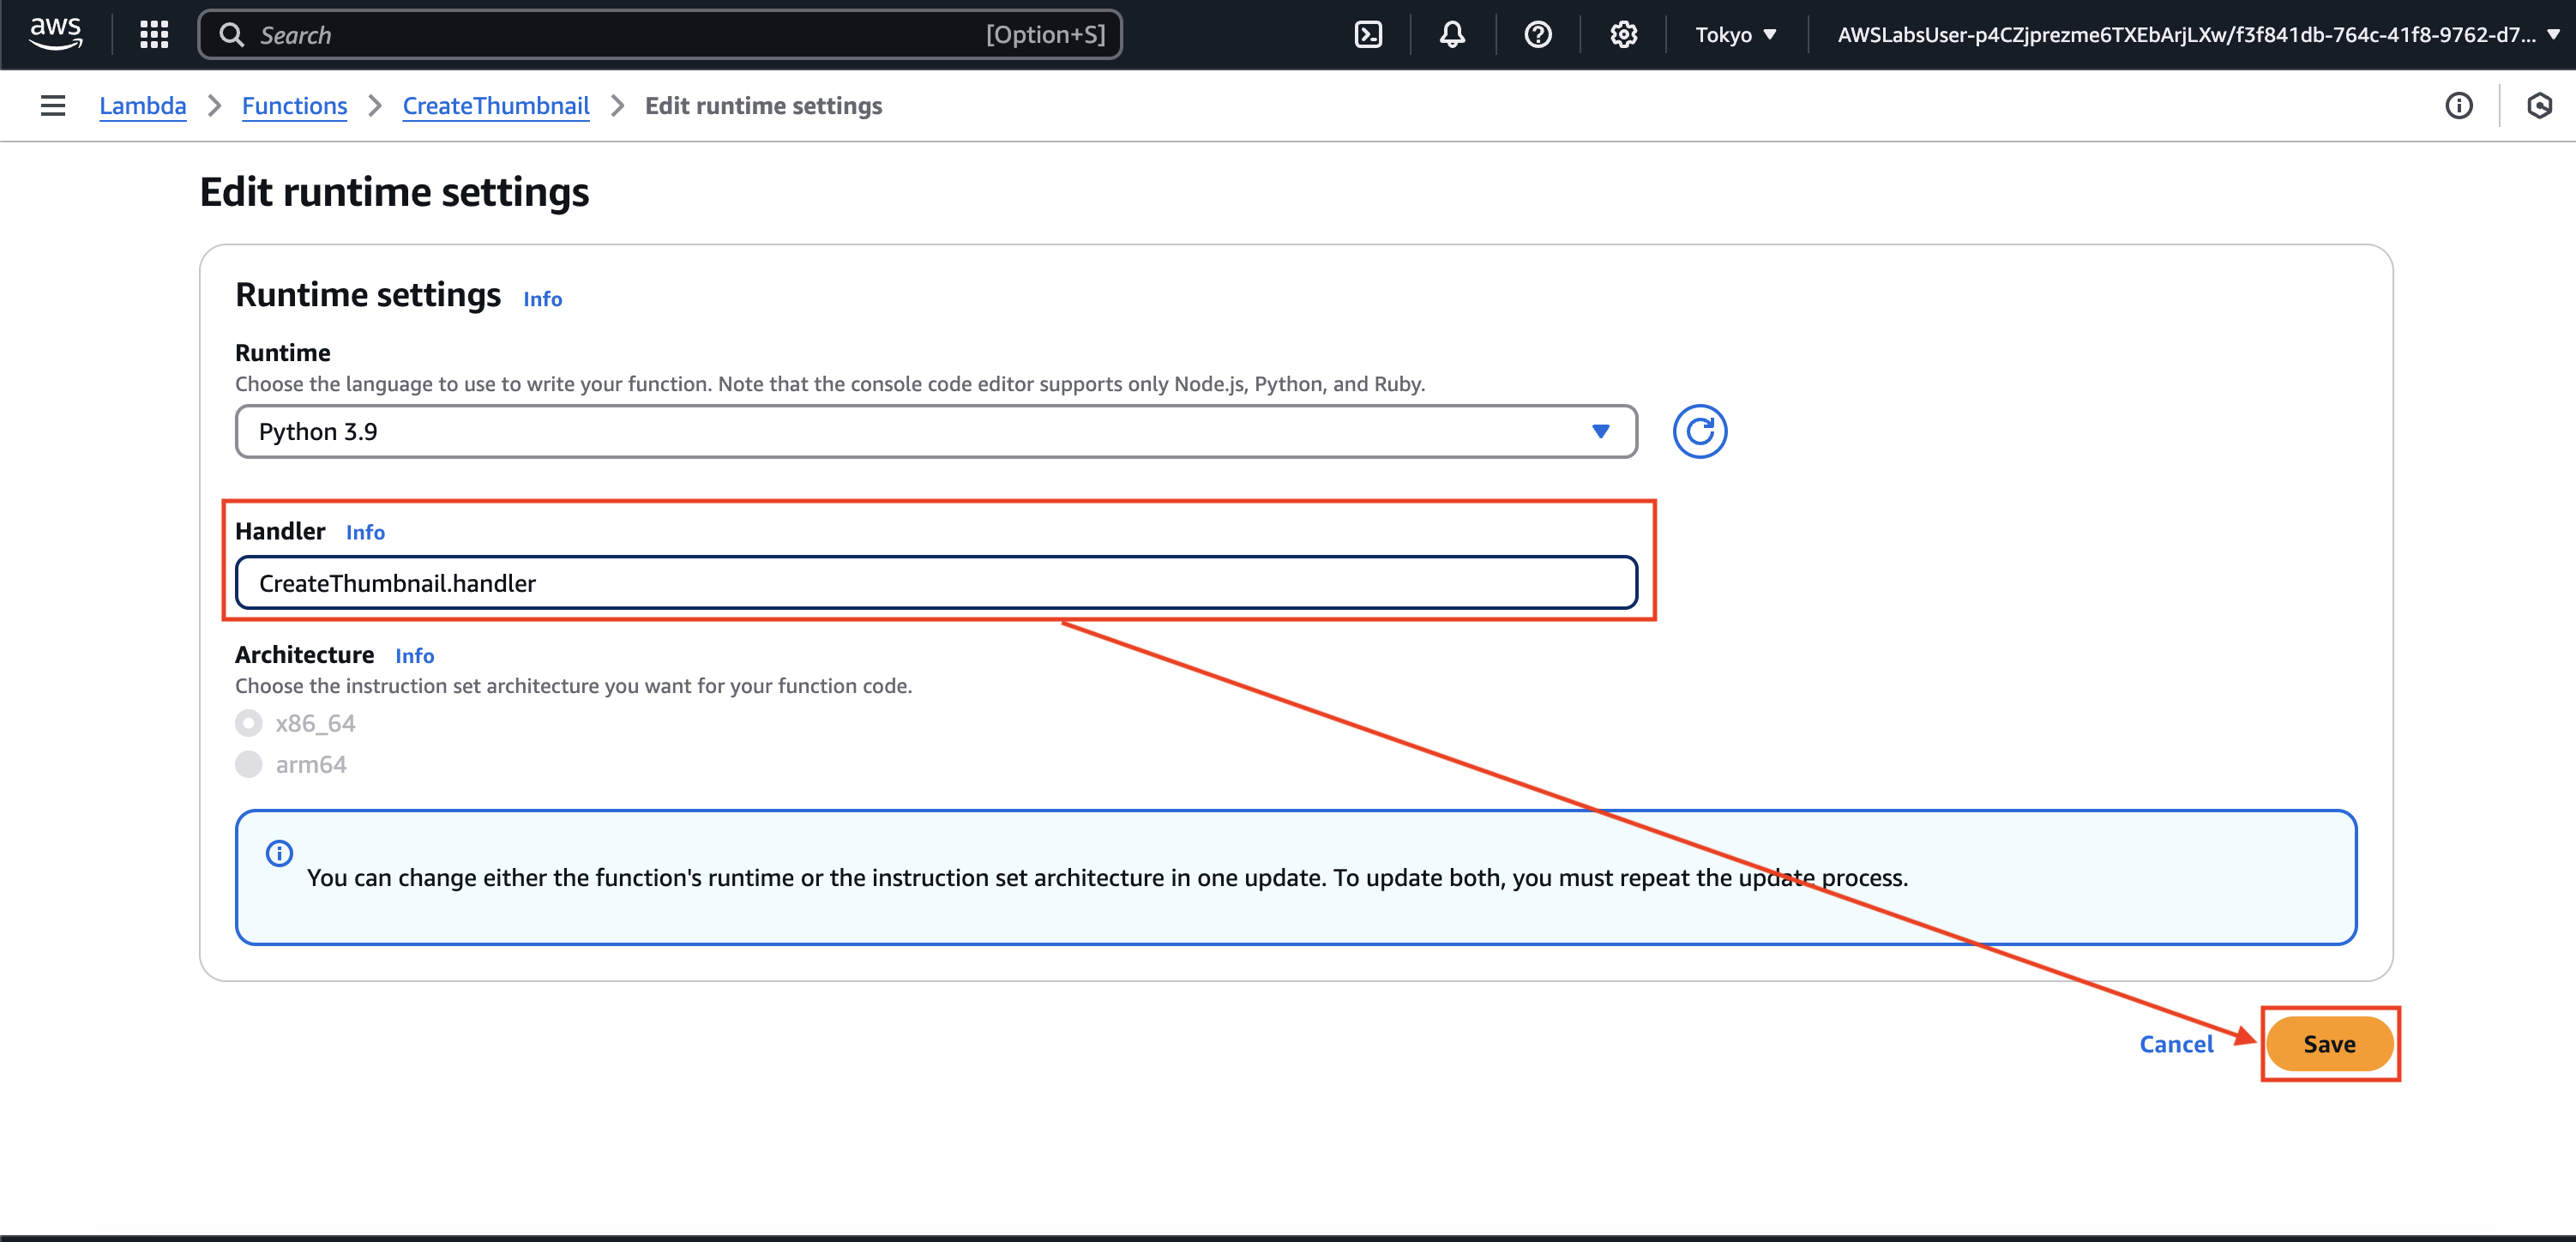Screen dimensions: 2576x1242
Task: Open the notifications bell icon
Action: pyautogui.click(x=1452, y=35)
